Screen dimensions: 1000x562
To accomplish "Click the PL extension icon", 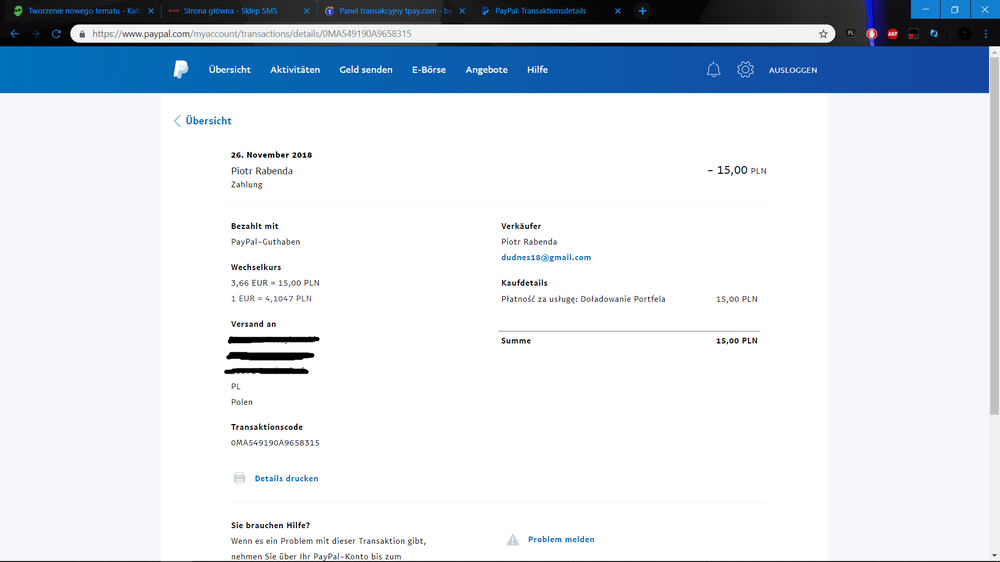I will click(851, 33).
